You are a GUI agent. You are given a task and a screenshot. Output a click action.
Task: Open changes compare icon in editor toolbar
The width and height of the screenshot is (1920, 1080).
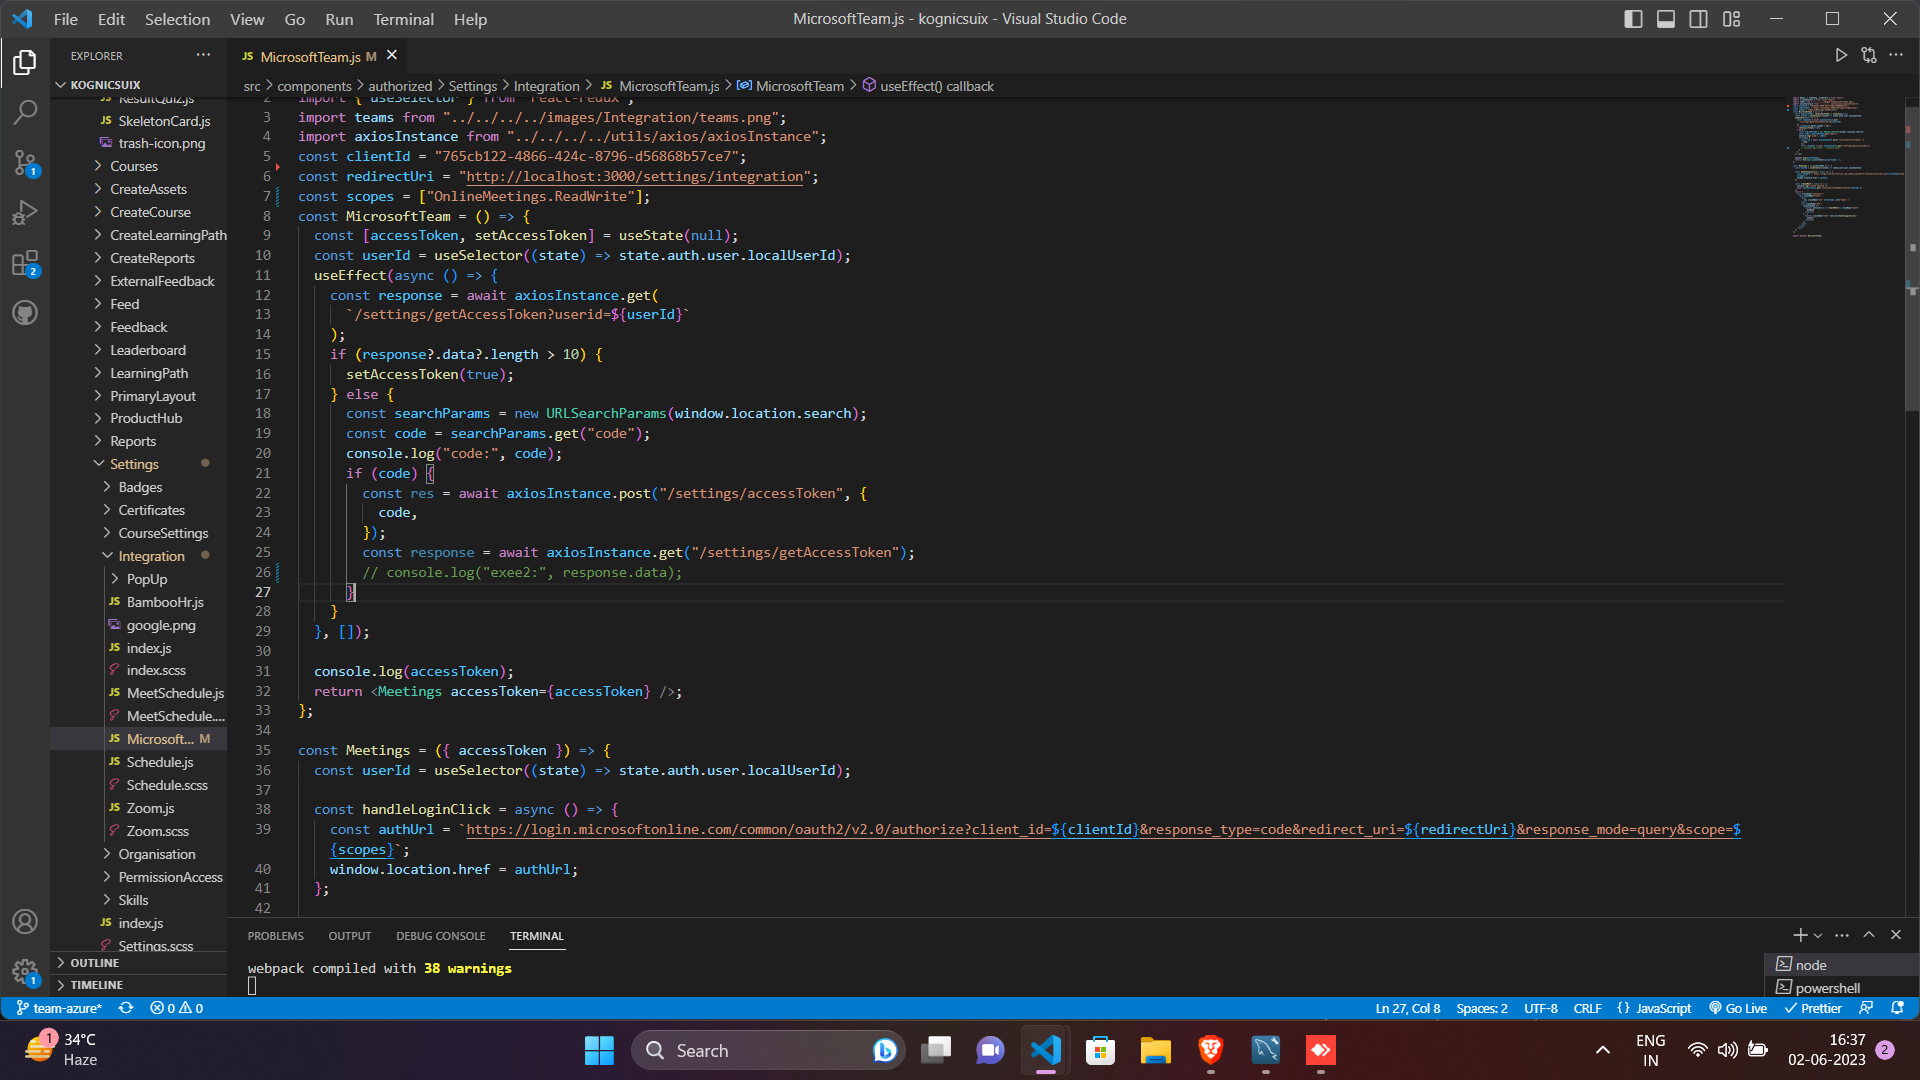coord(1869,55)
